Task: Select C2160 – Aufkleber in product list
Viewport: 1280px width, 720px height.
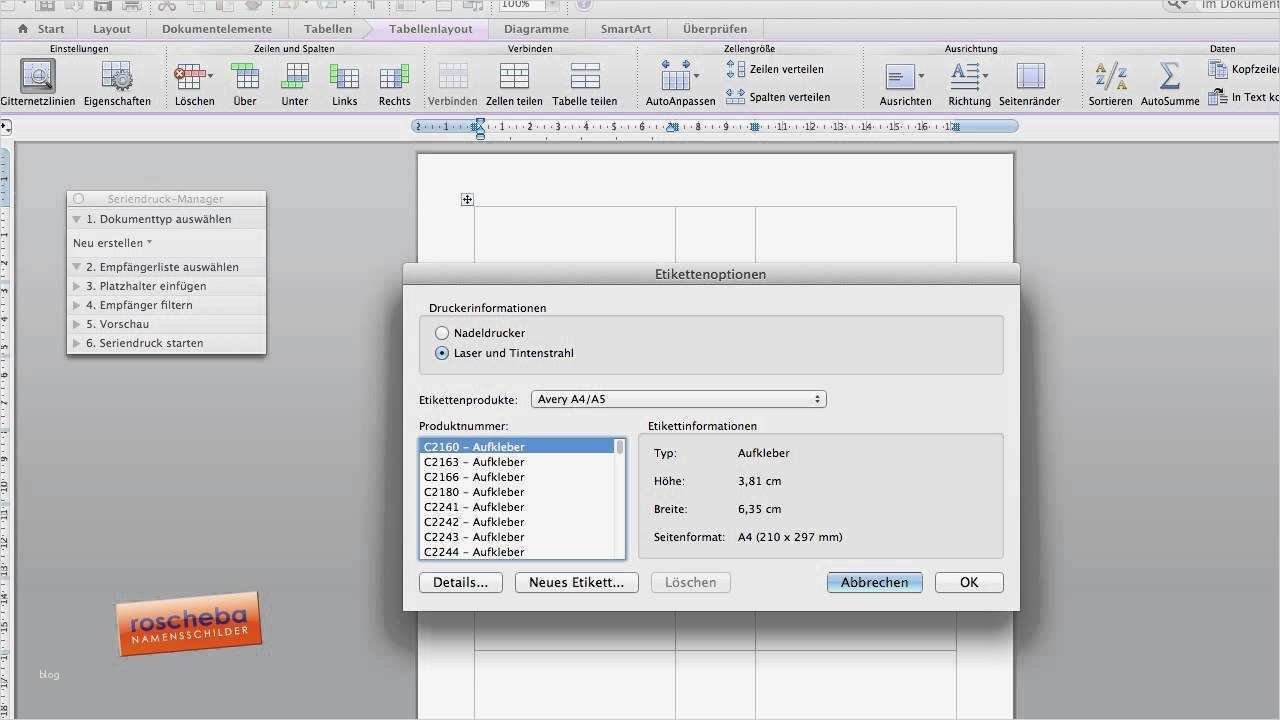Action: 517,447
